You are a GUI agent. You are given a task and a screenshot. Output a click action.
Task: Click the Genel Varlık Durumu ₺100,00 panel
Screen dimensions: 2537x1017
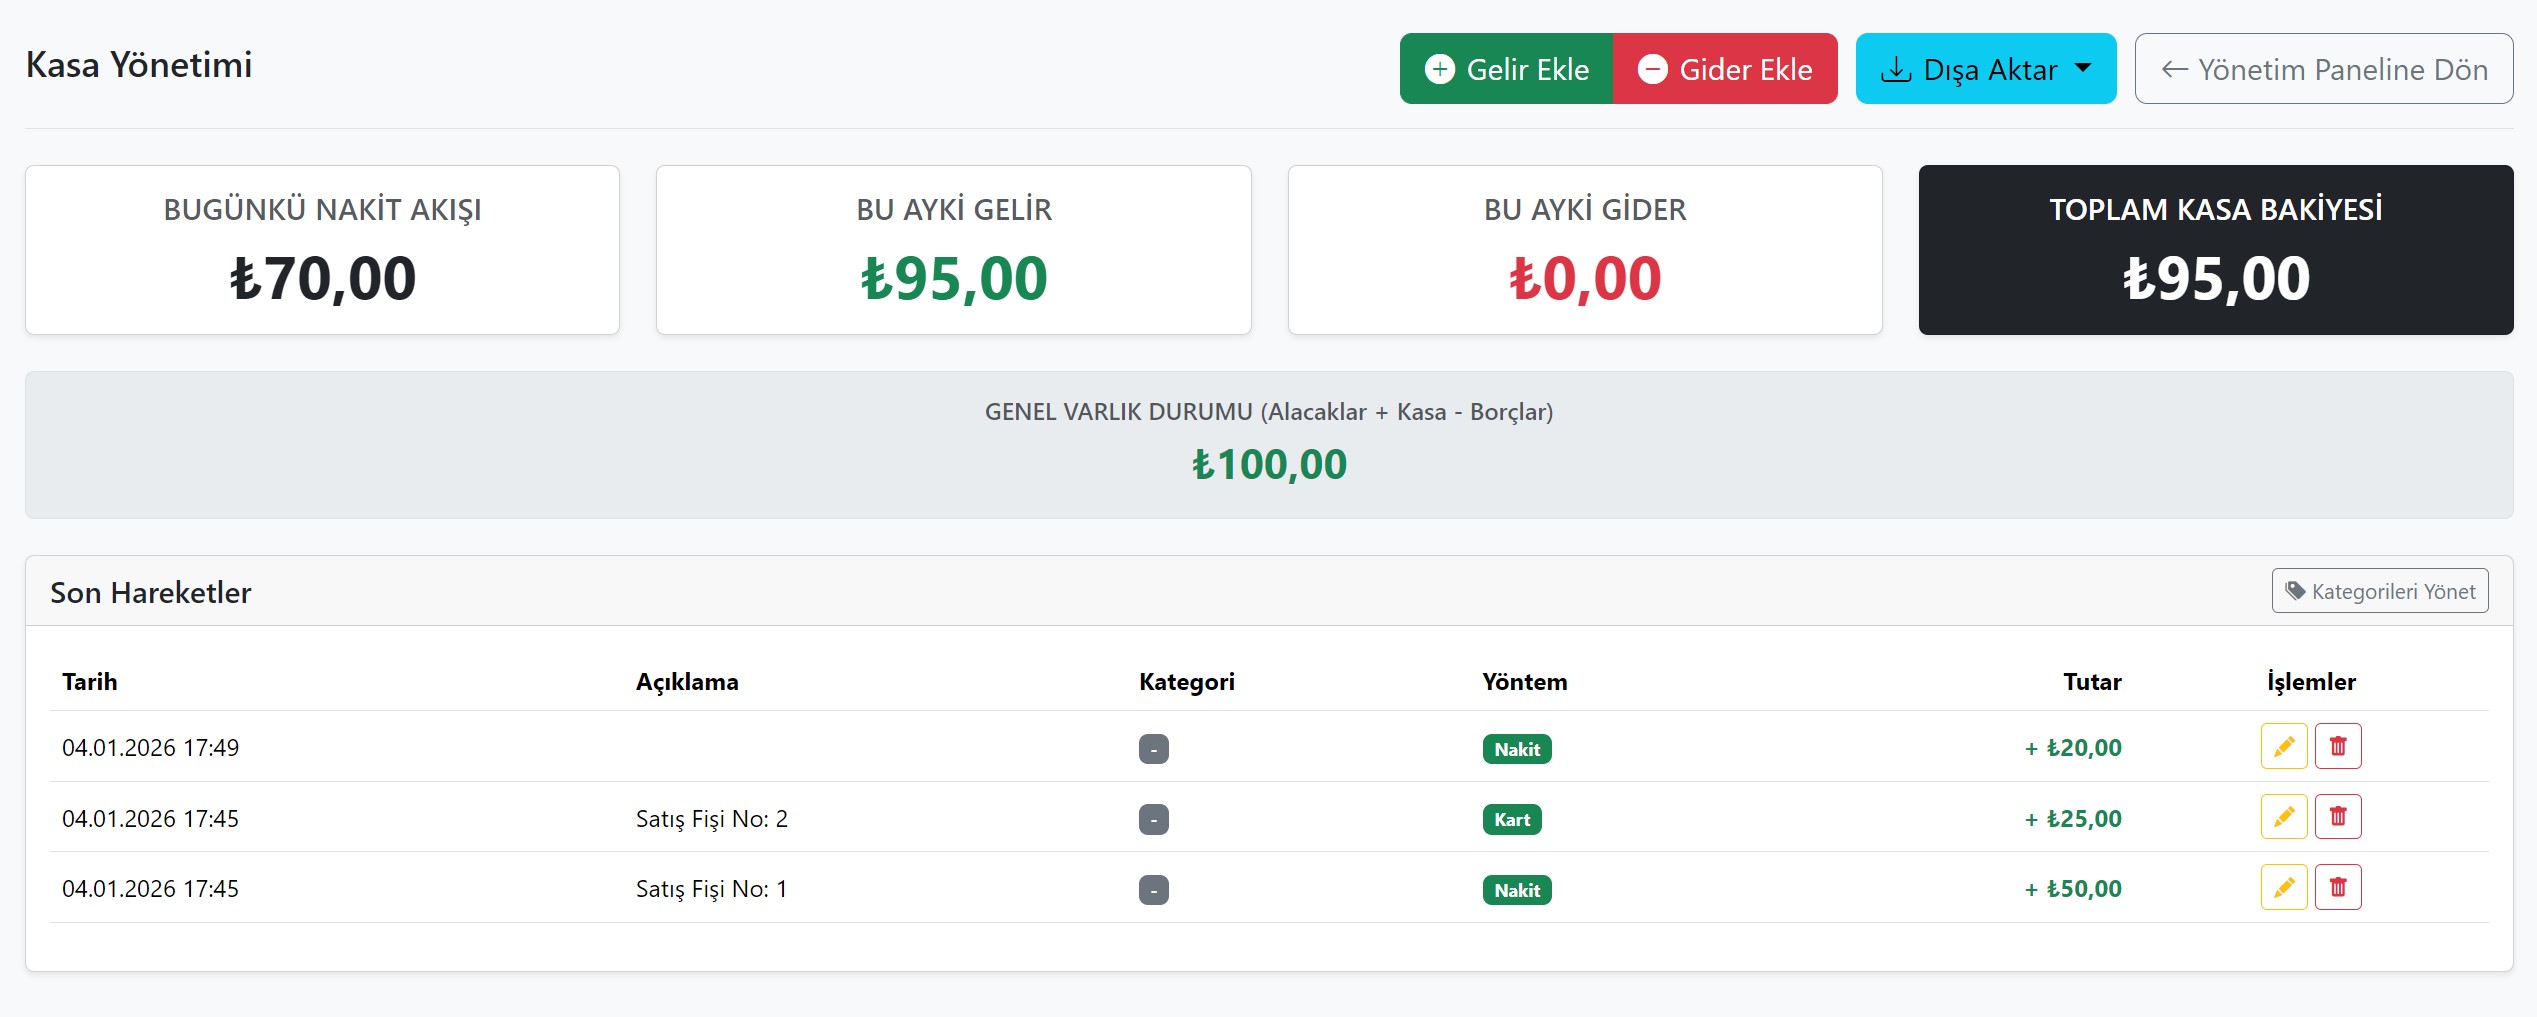tap(1268, 445)
